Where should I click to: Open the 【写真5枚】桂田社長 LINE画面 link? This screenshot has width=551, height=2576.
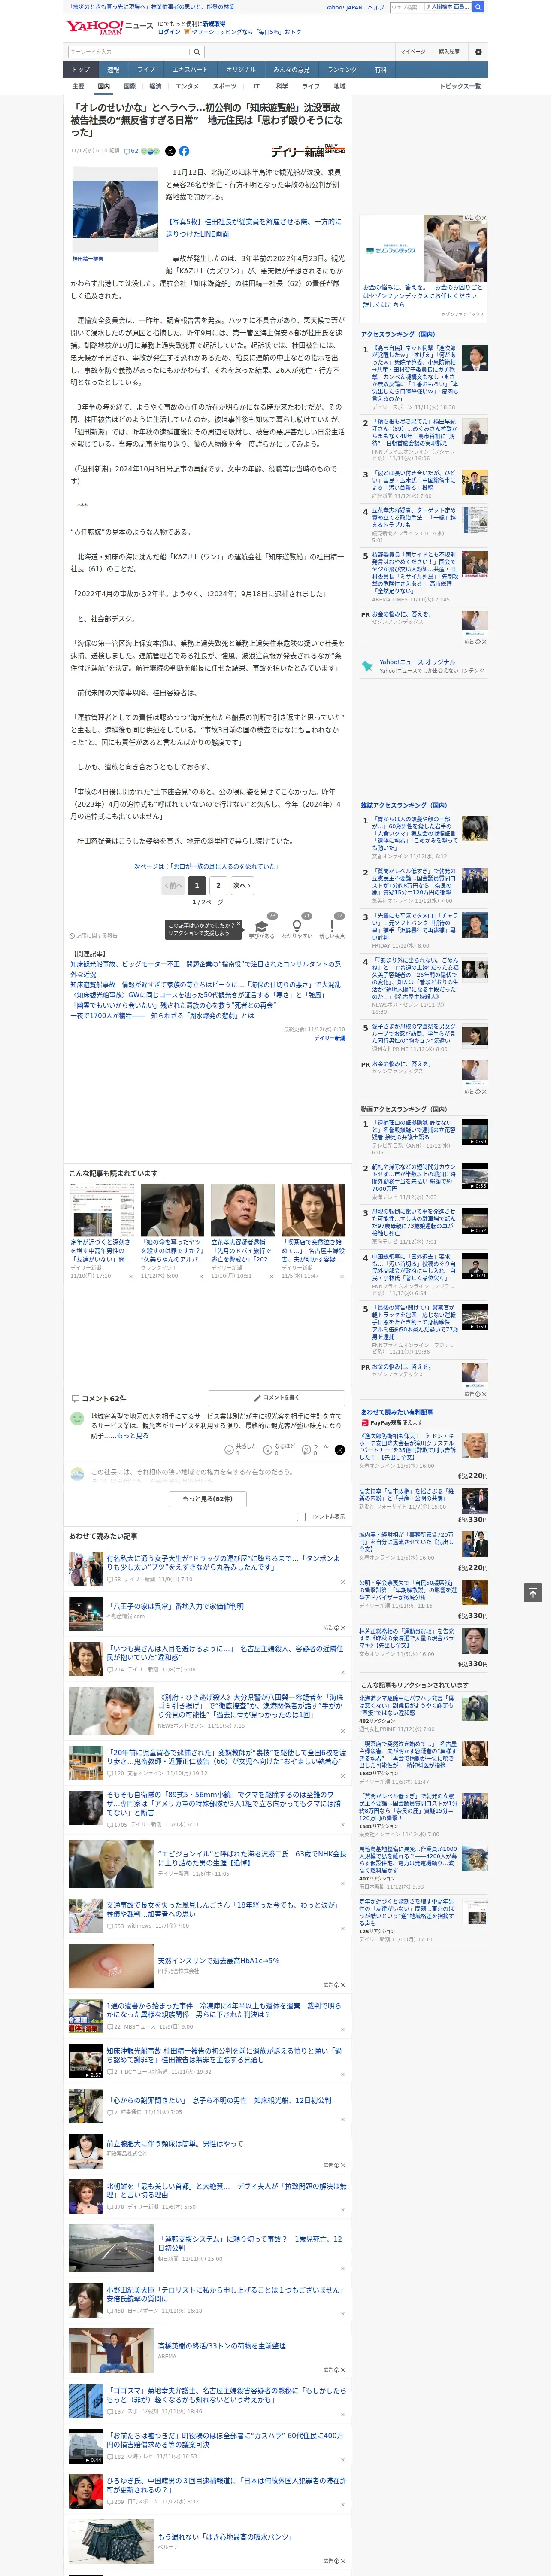point(254,227)
